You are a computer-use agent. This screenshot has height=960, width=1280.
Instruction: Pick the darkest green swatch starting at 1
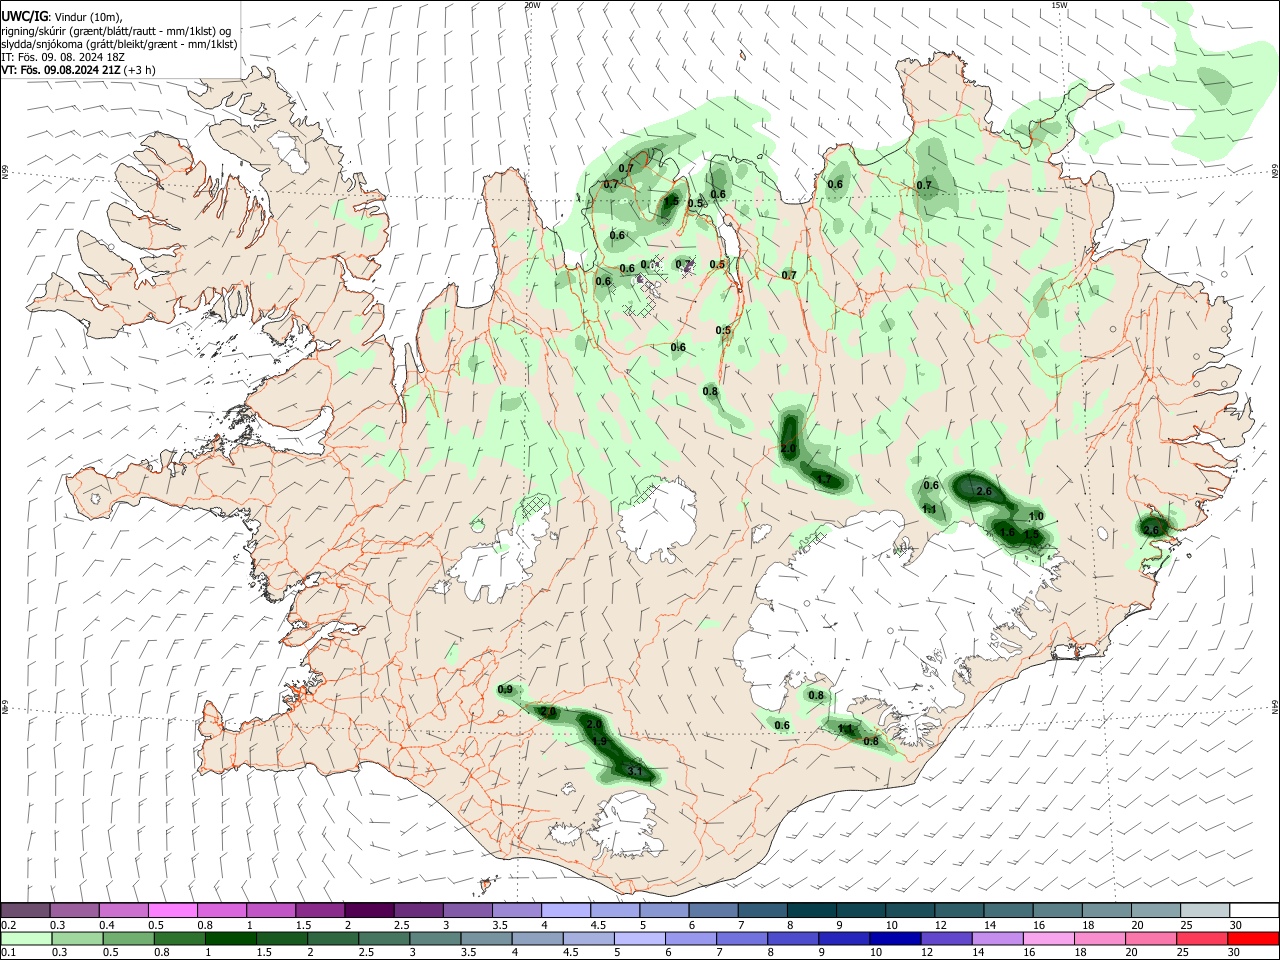231,938
